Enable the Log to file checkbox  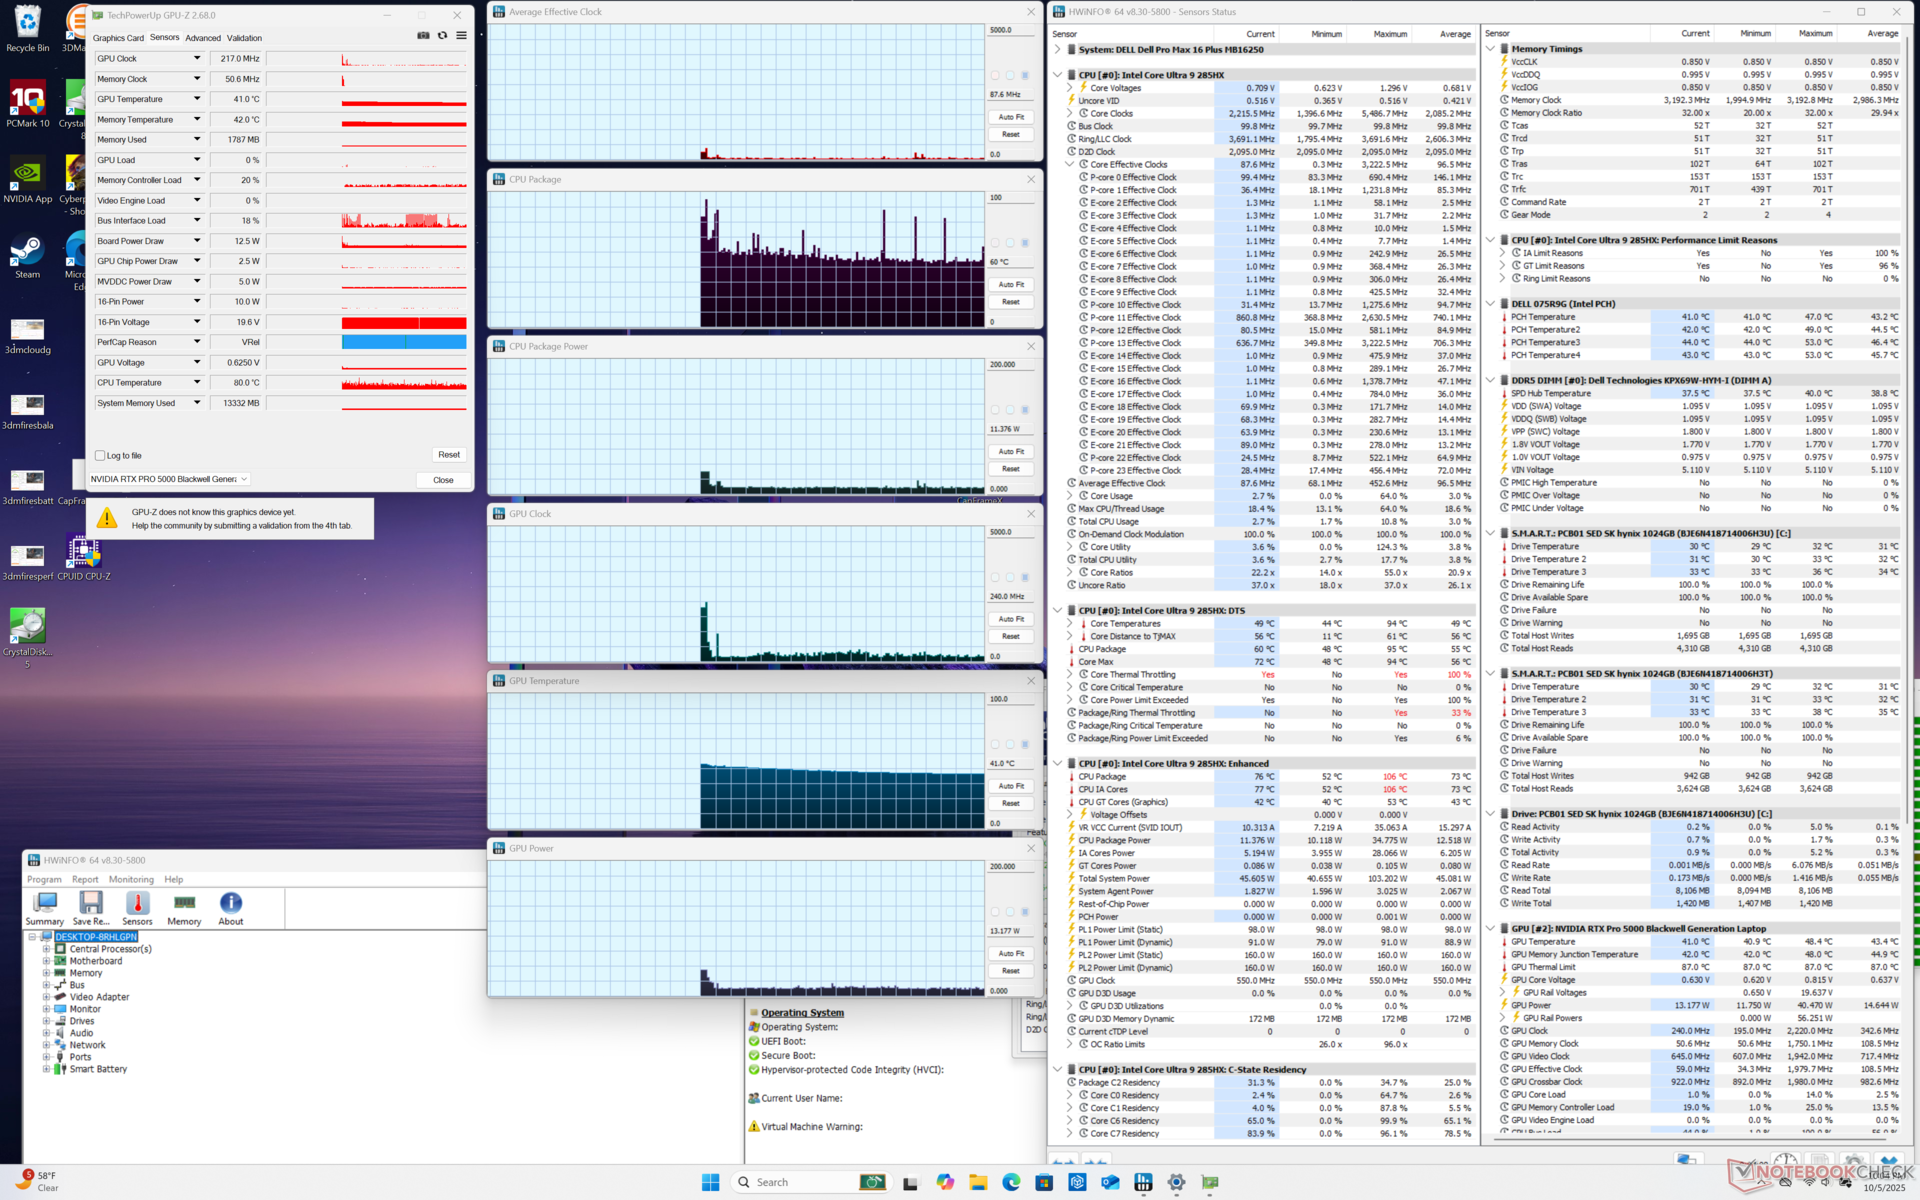click(100, 456)
